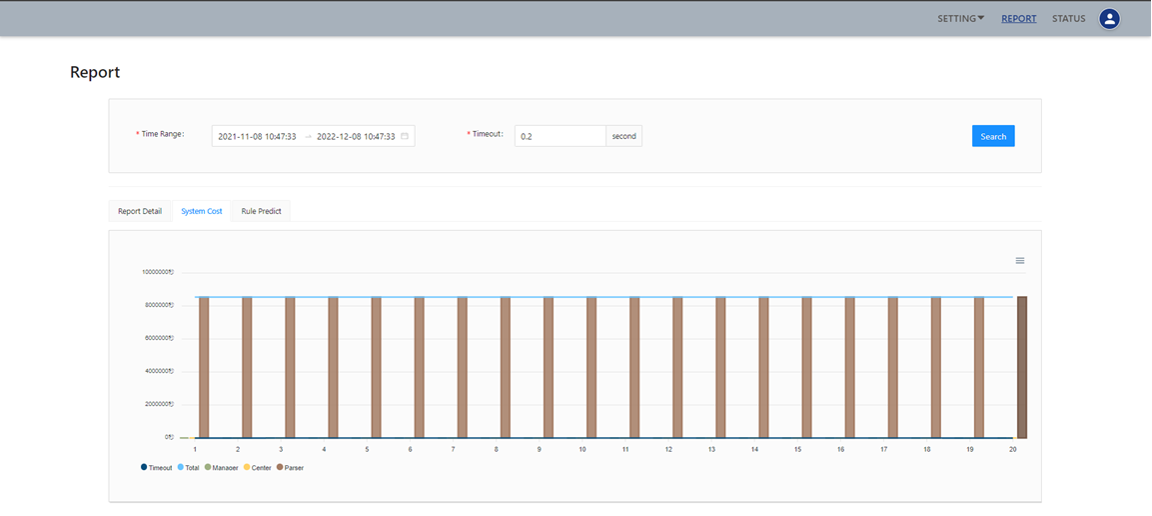The image size is (1152, 516).
Task: Edit the Time Range end date
Action: click(x=356, y=136)
